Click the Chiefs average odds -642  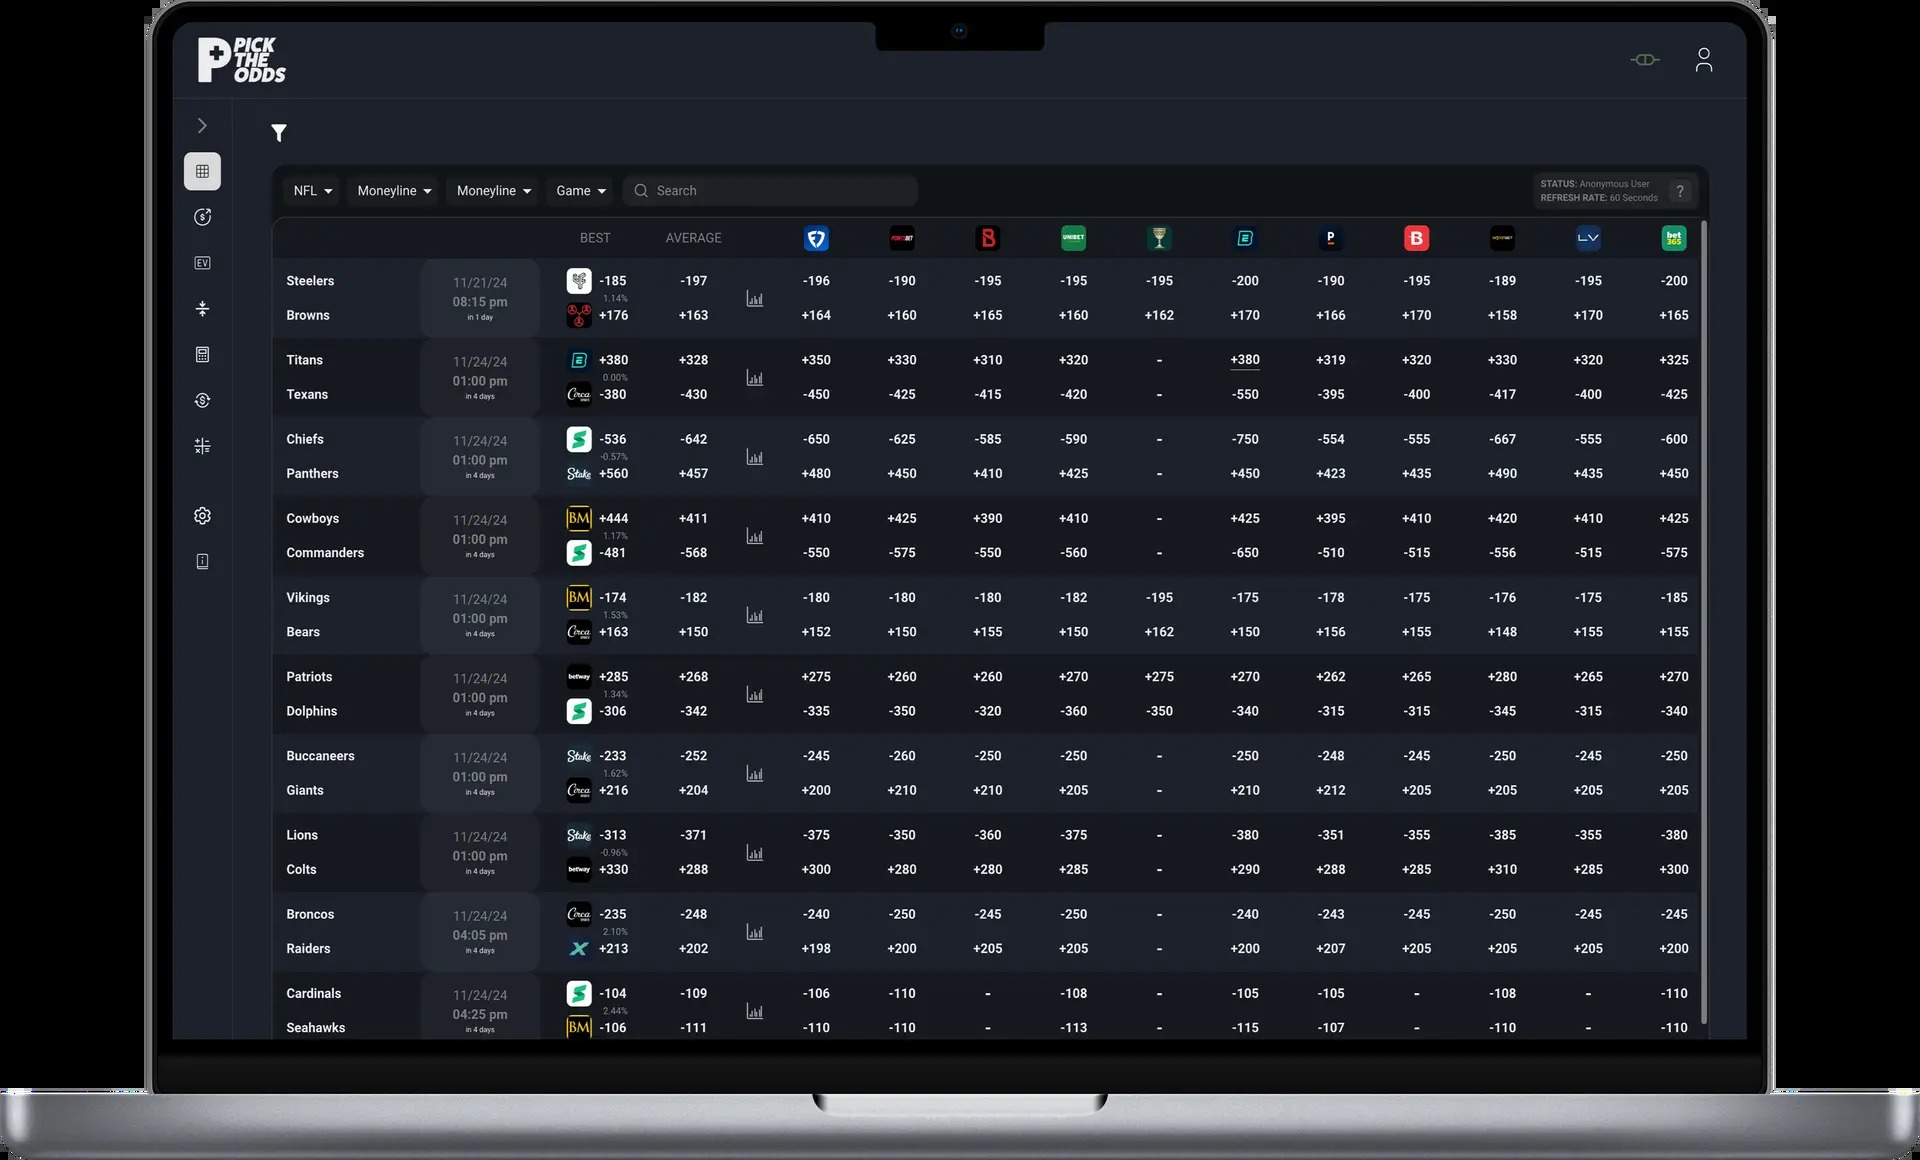point(693,439)
